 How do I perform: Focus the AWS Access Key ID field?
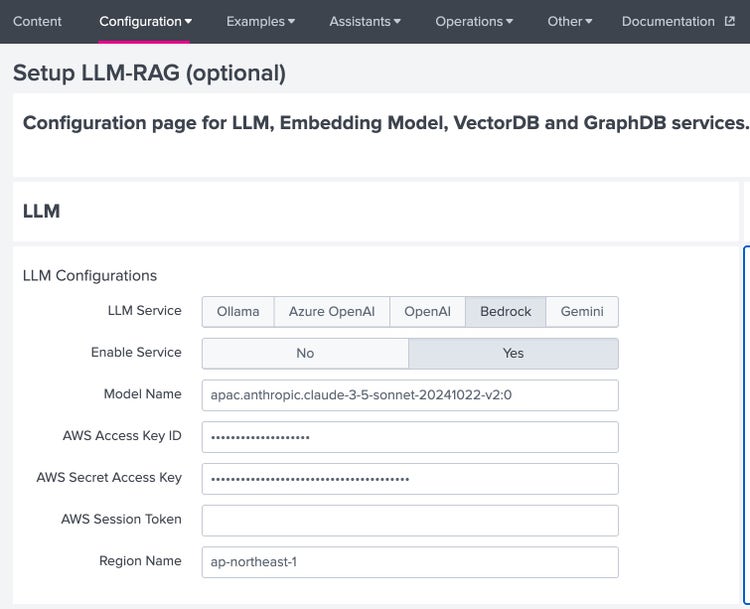[410, 437]
